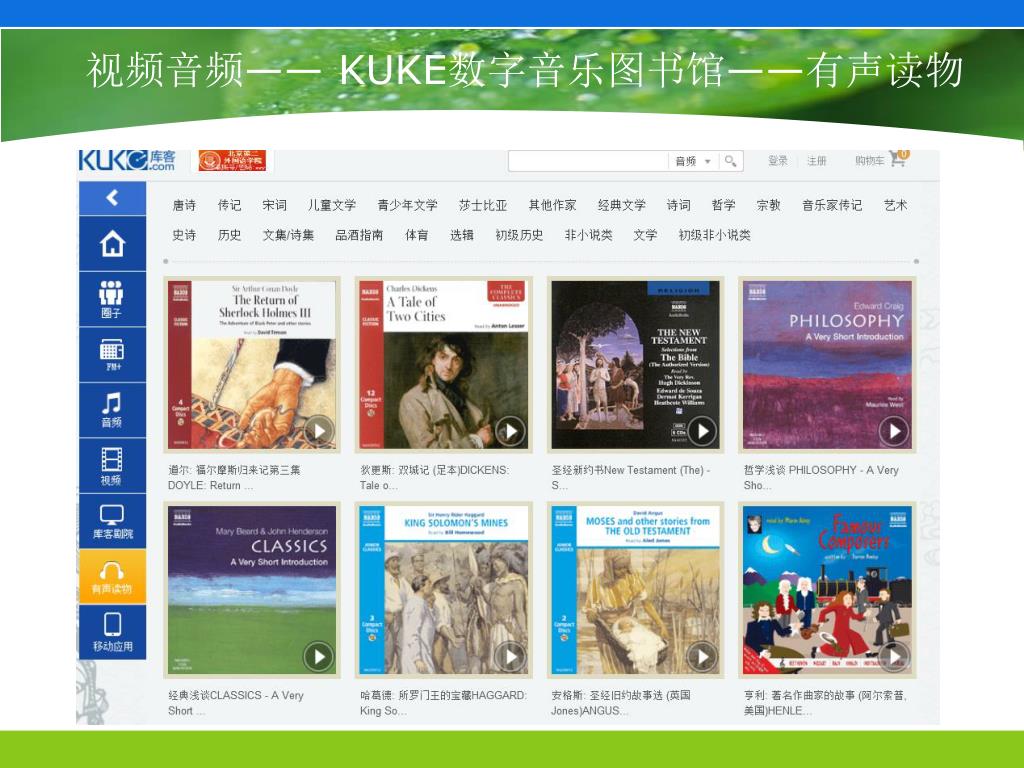Viewport: 1024px width, 768px height.
Task: Select the 宗教 category
Action: click(769, 205)
